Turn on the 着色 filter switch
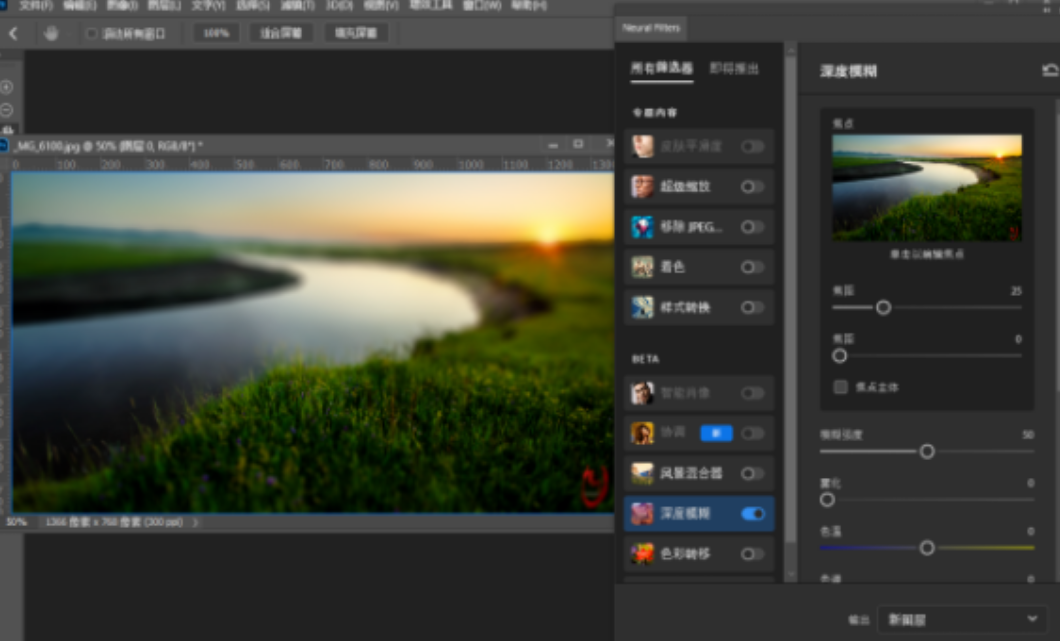The image size is (1060, 641). click(752, 267)
